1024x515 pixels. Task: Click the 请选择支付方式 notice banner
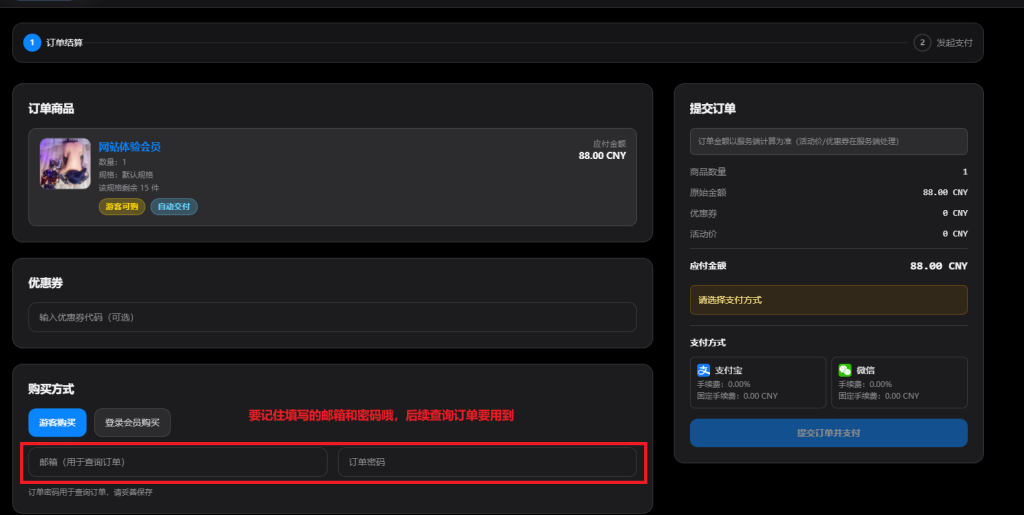point(829,300)
